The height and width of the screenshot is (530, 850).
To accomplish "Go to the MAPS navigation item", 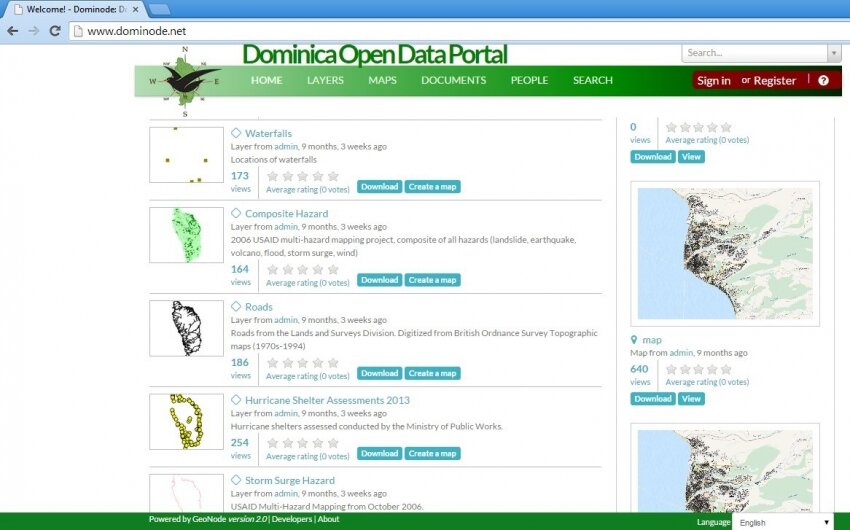I will (382, 80).
